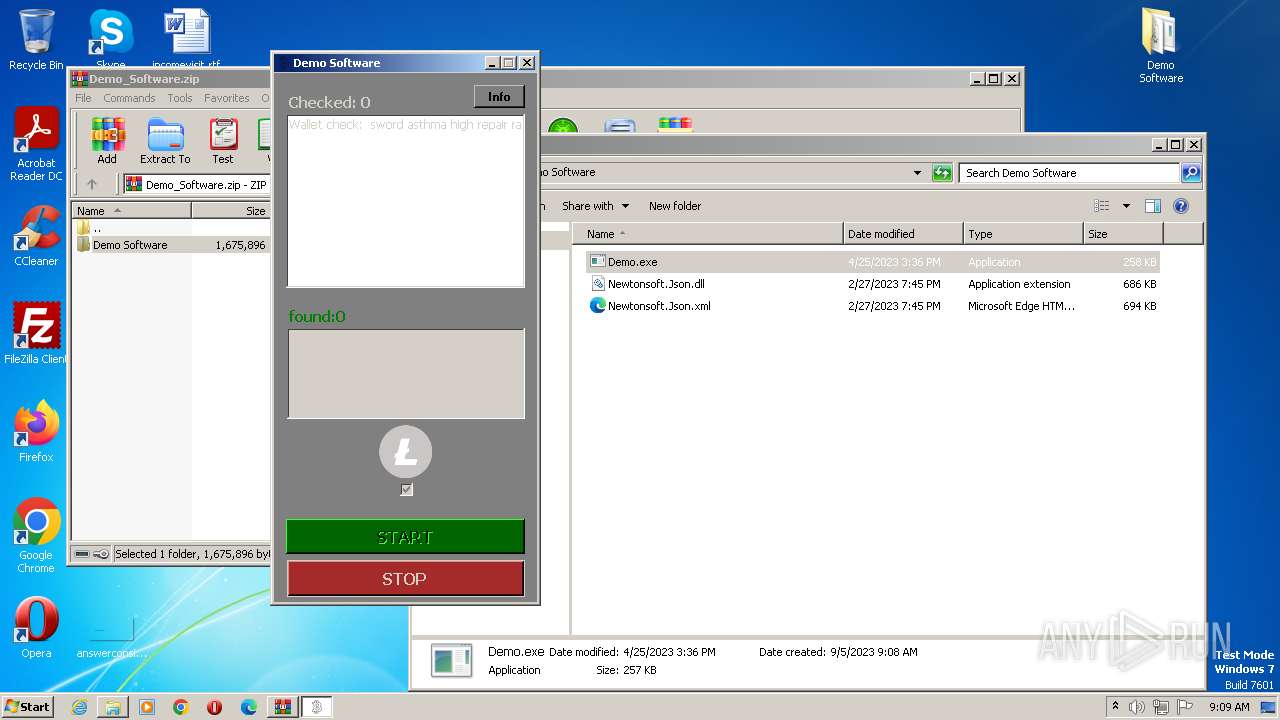Toggle the preview pane icon in Explorer
The width and height of the screenshot is (1280, 720).
coord(1153,206)
